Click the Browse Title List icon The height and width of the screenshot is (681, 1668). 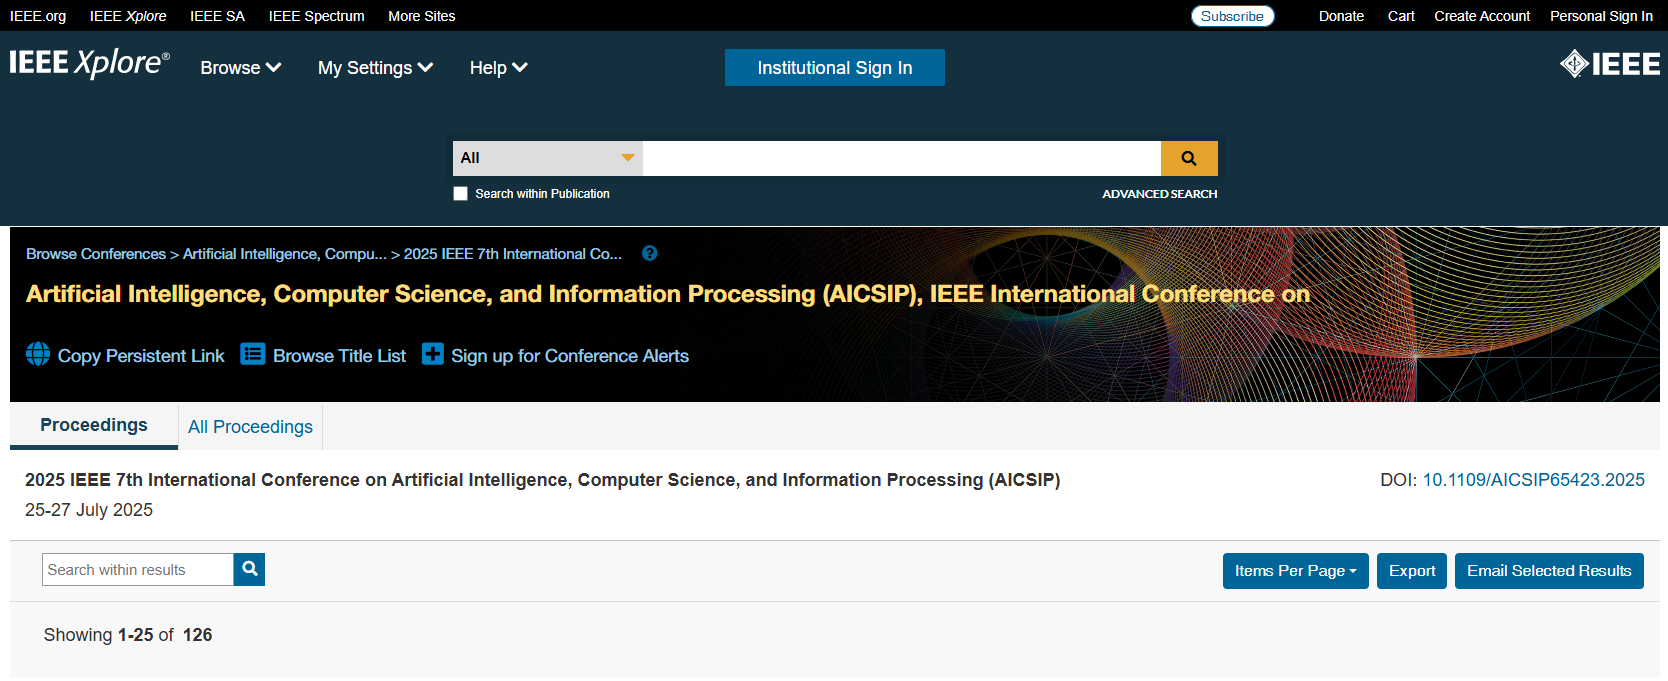(253, 355)
